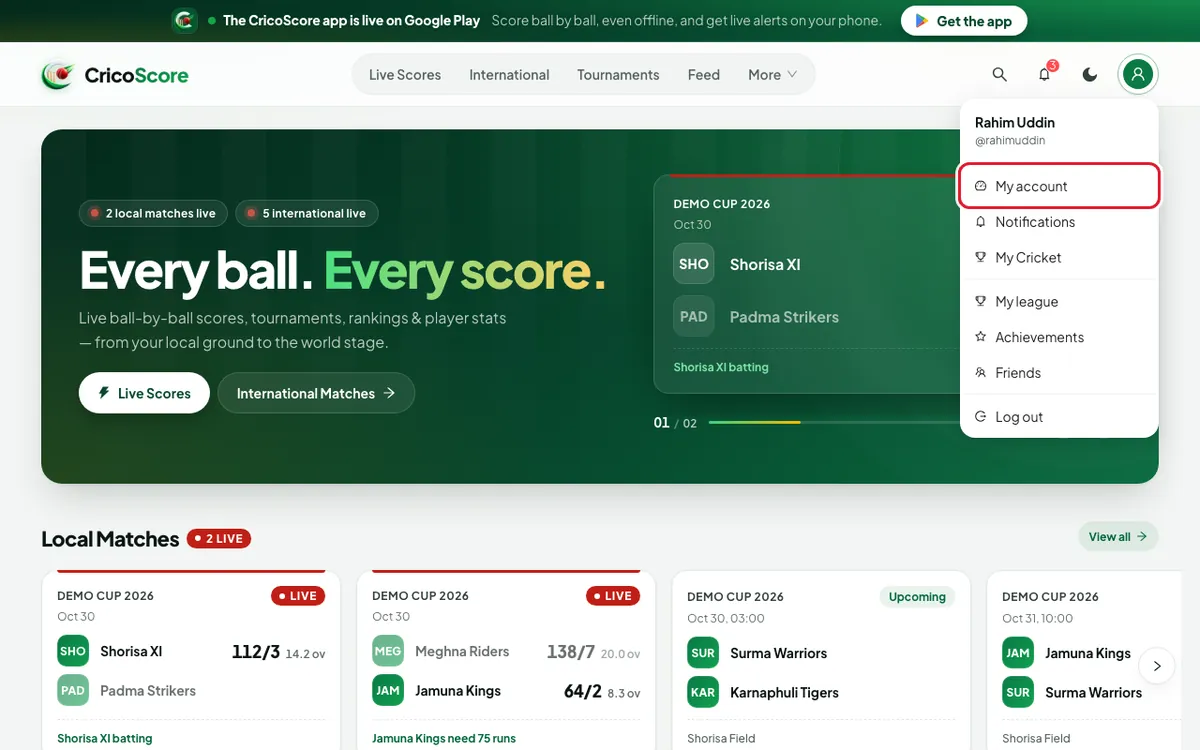The image size is (1200, 750).
Task: Click the PAD team badge in hero card
Action: pos(694,316)
